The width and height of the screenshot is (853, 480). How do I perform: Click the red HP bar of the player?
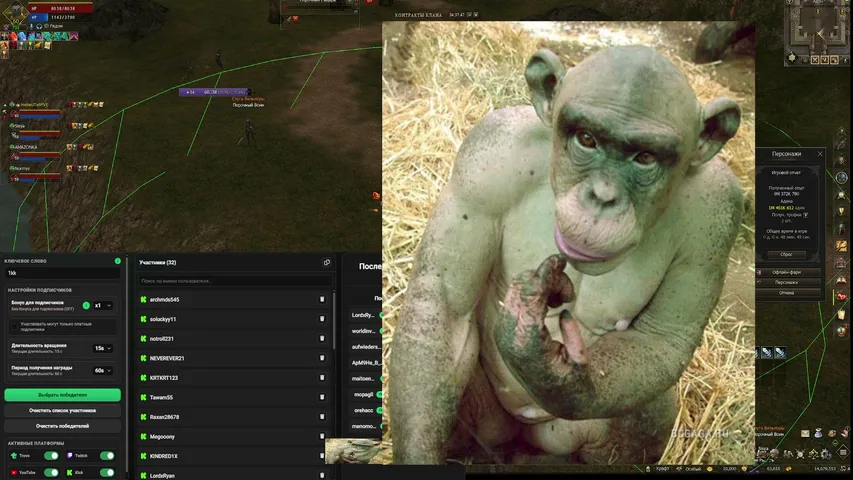pos(61,9)
